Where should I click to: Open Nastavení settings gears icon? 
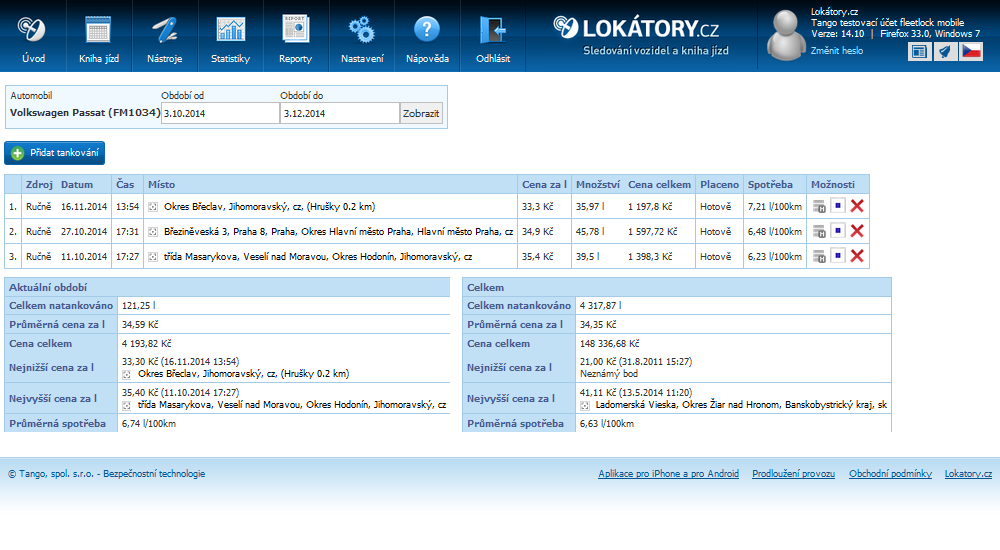(x=361, y=28)
